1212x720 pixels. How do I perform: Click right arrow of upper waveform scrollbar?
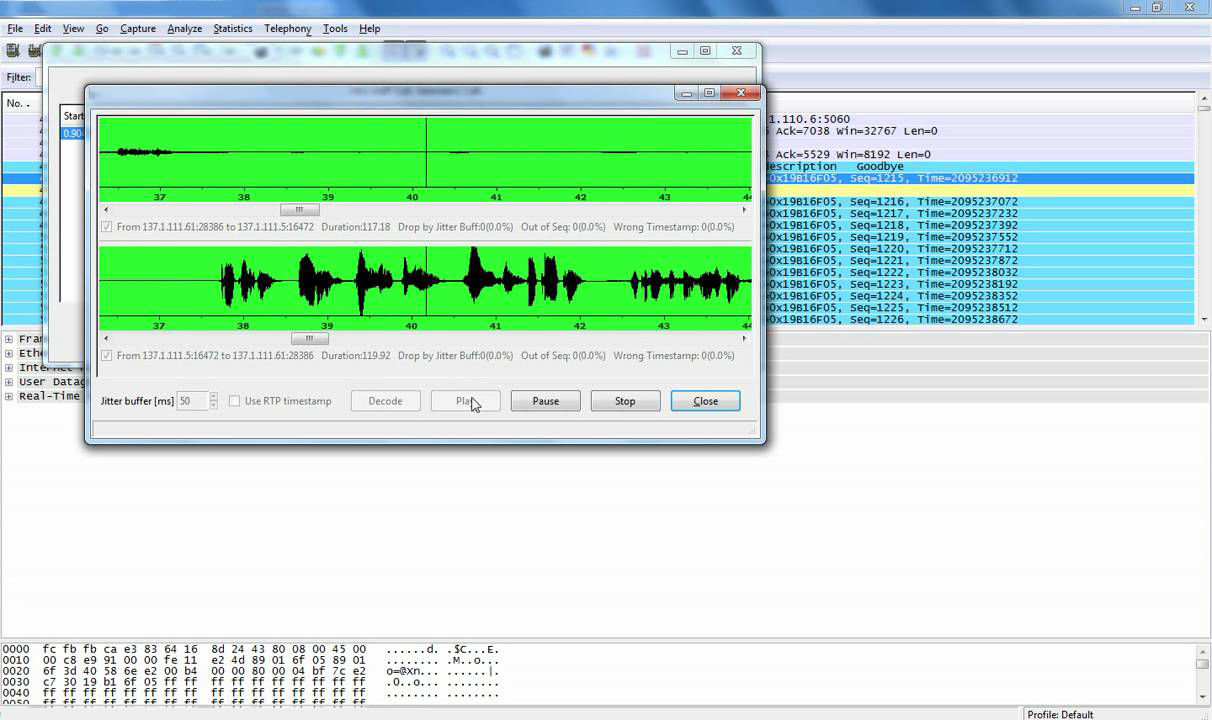click(743, 210)
